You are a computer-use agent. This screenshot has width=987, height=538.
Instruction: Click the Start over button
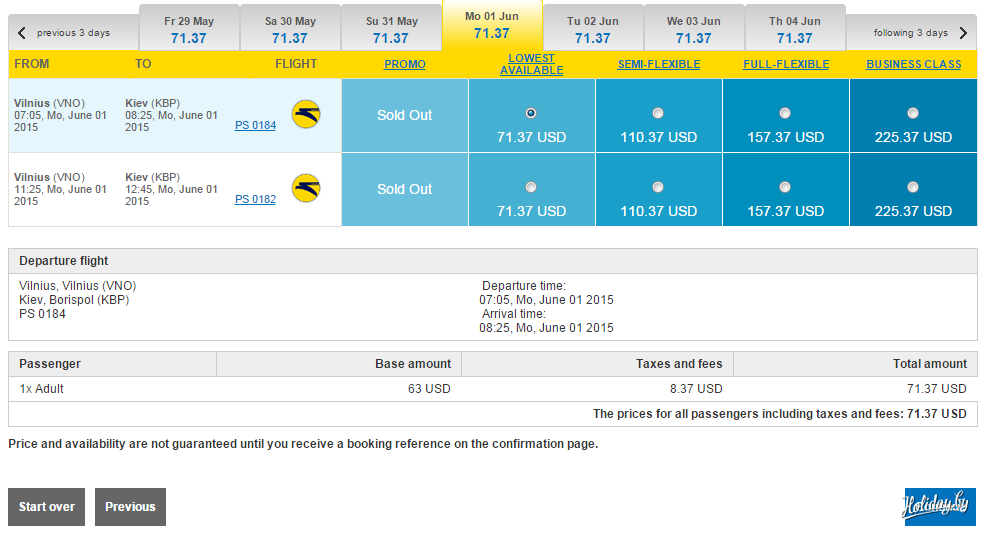coord(47,507)
